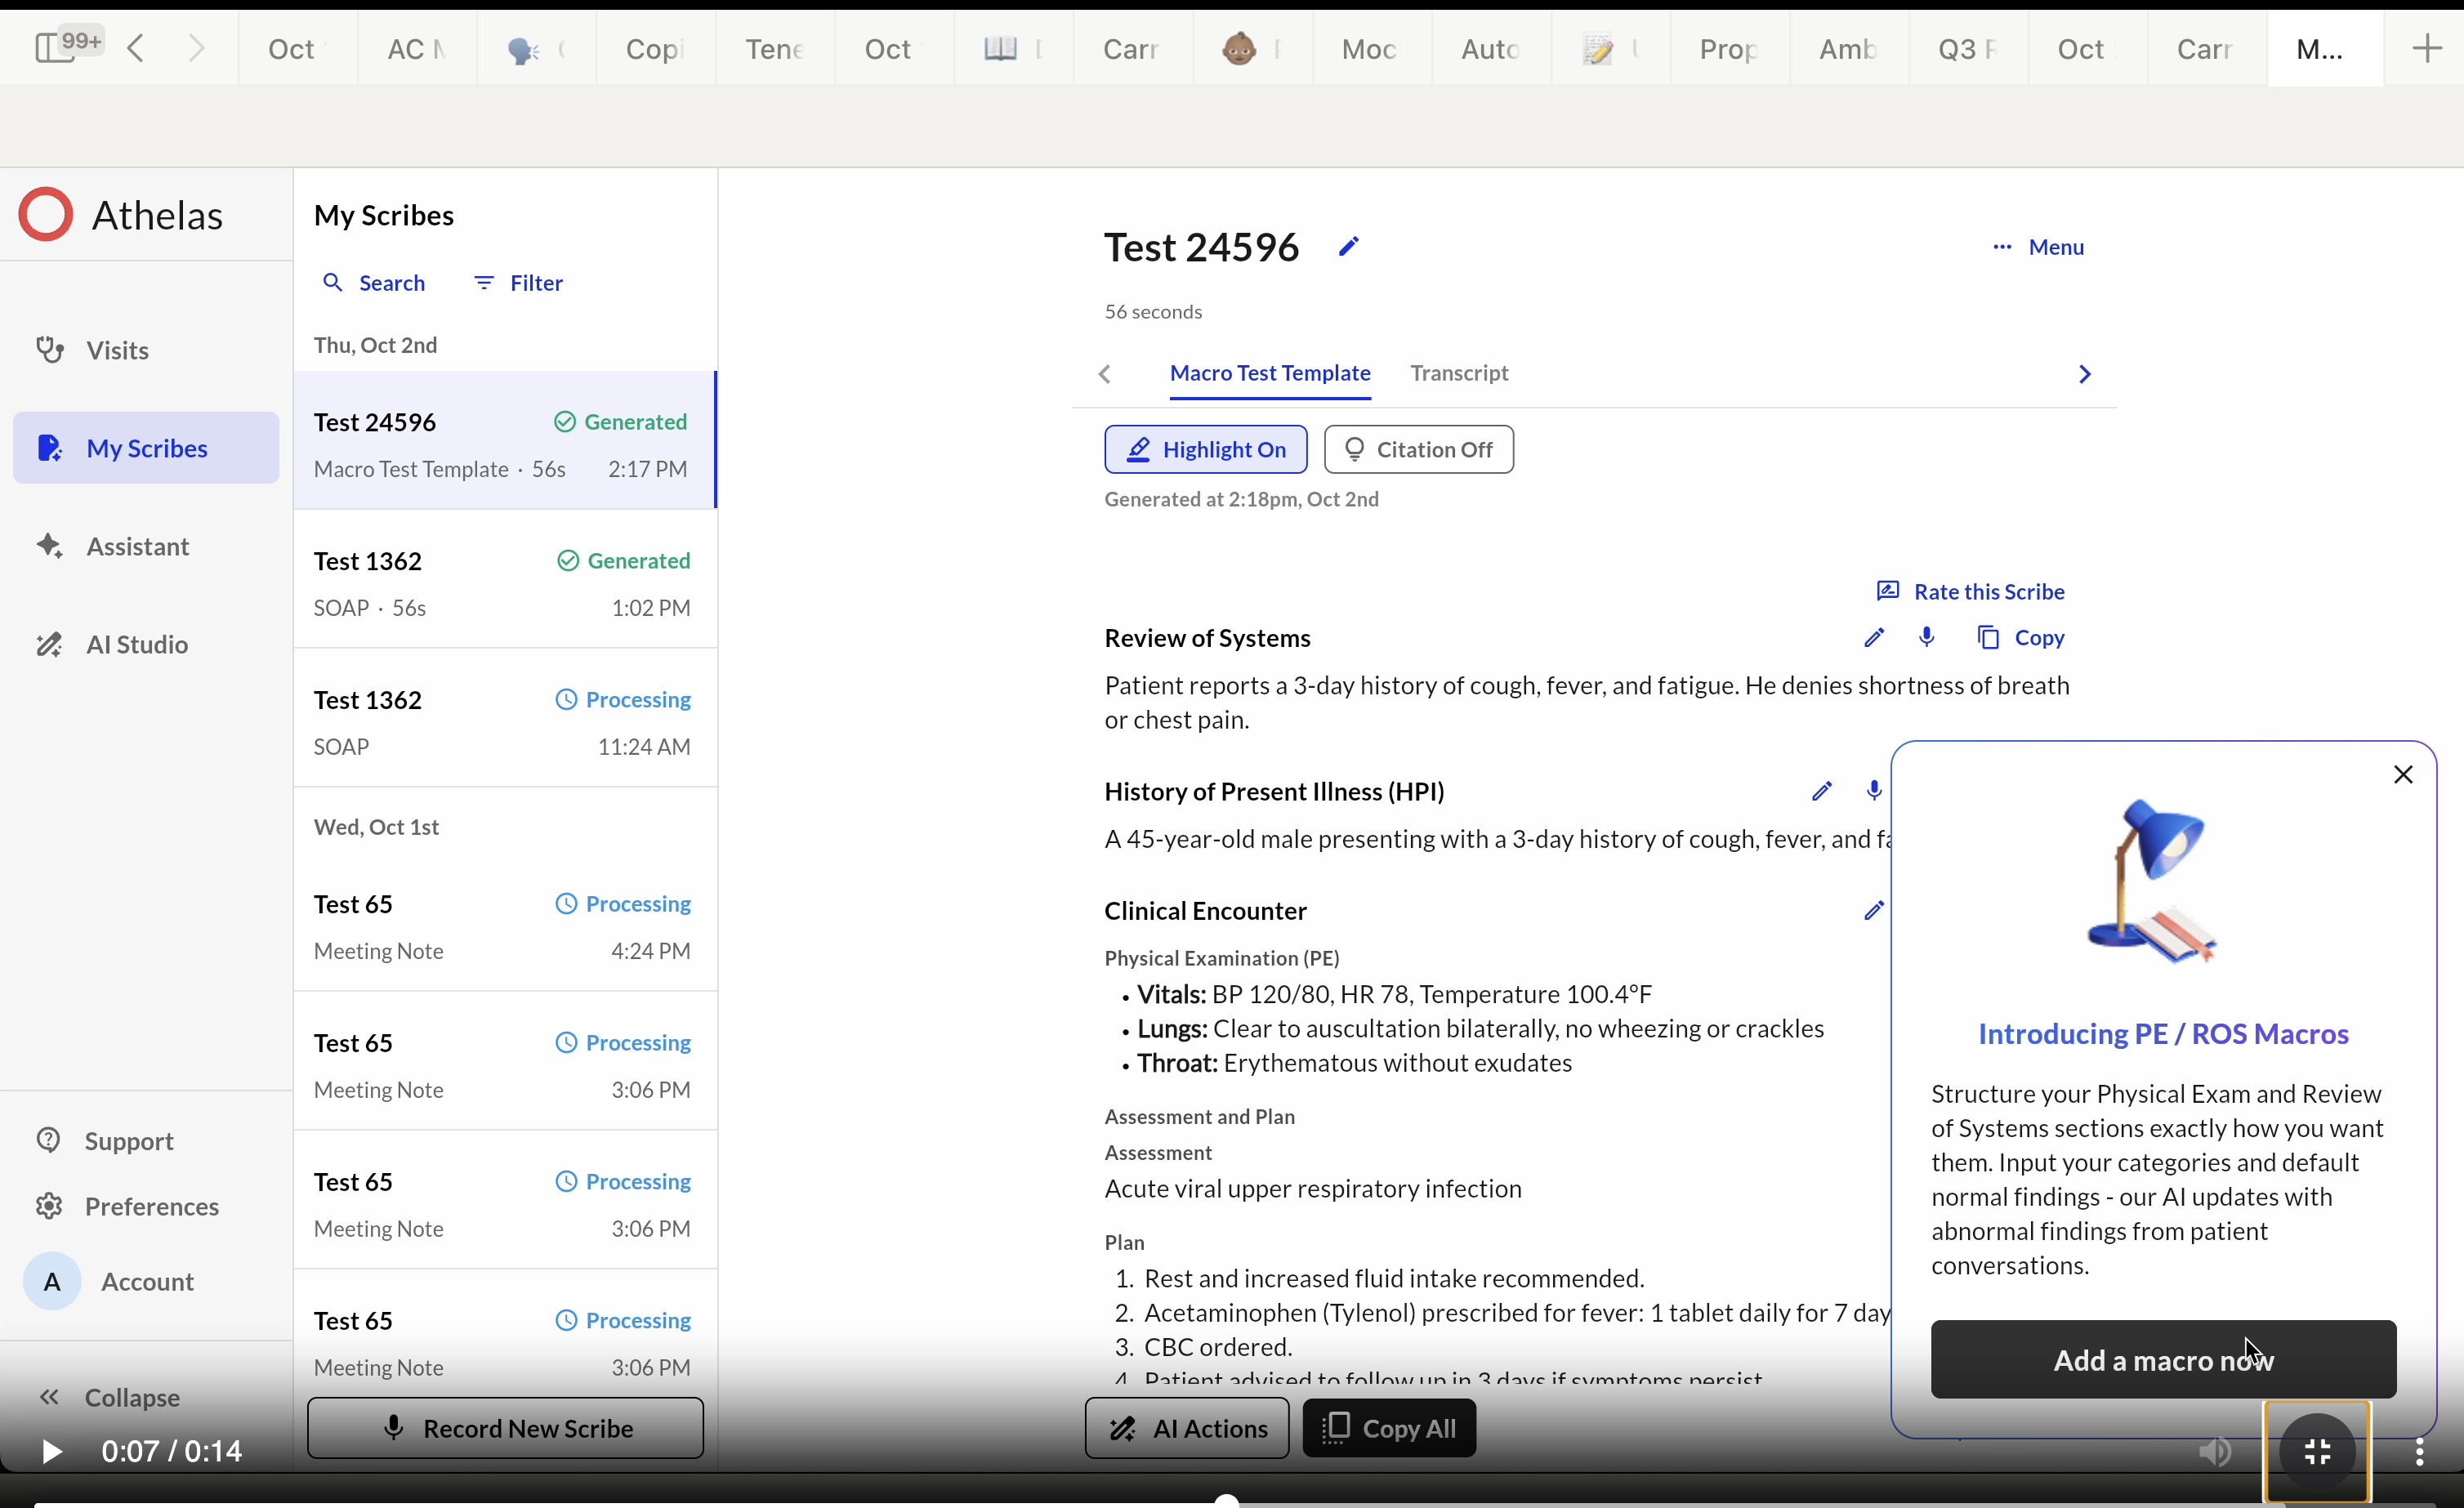Click the microphone dictation icon for Review of Systems
Viewport: 2464px width, 1508px height.
1926,637
